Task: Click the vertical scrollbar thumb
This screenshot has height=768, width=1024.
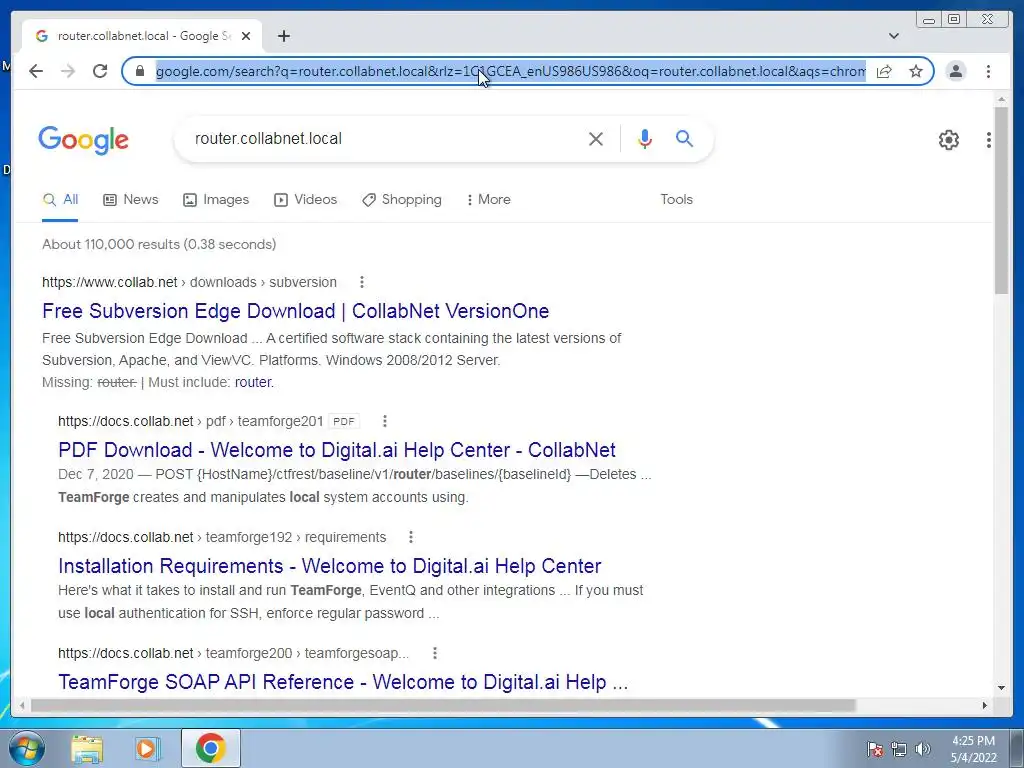Action: pos(1002,200)
